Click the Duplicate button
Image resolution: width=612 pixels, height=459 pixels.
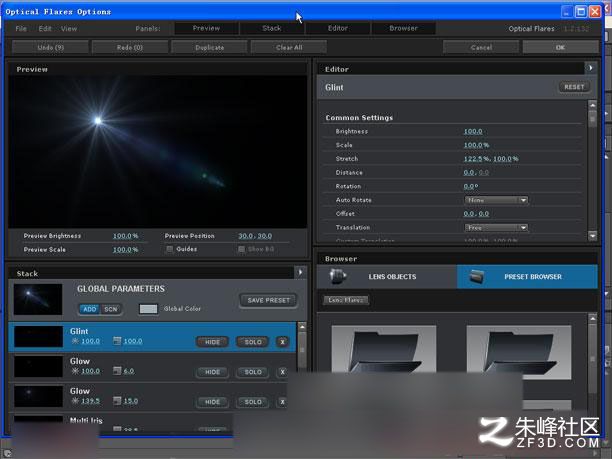coord(209,47)
